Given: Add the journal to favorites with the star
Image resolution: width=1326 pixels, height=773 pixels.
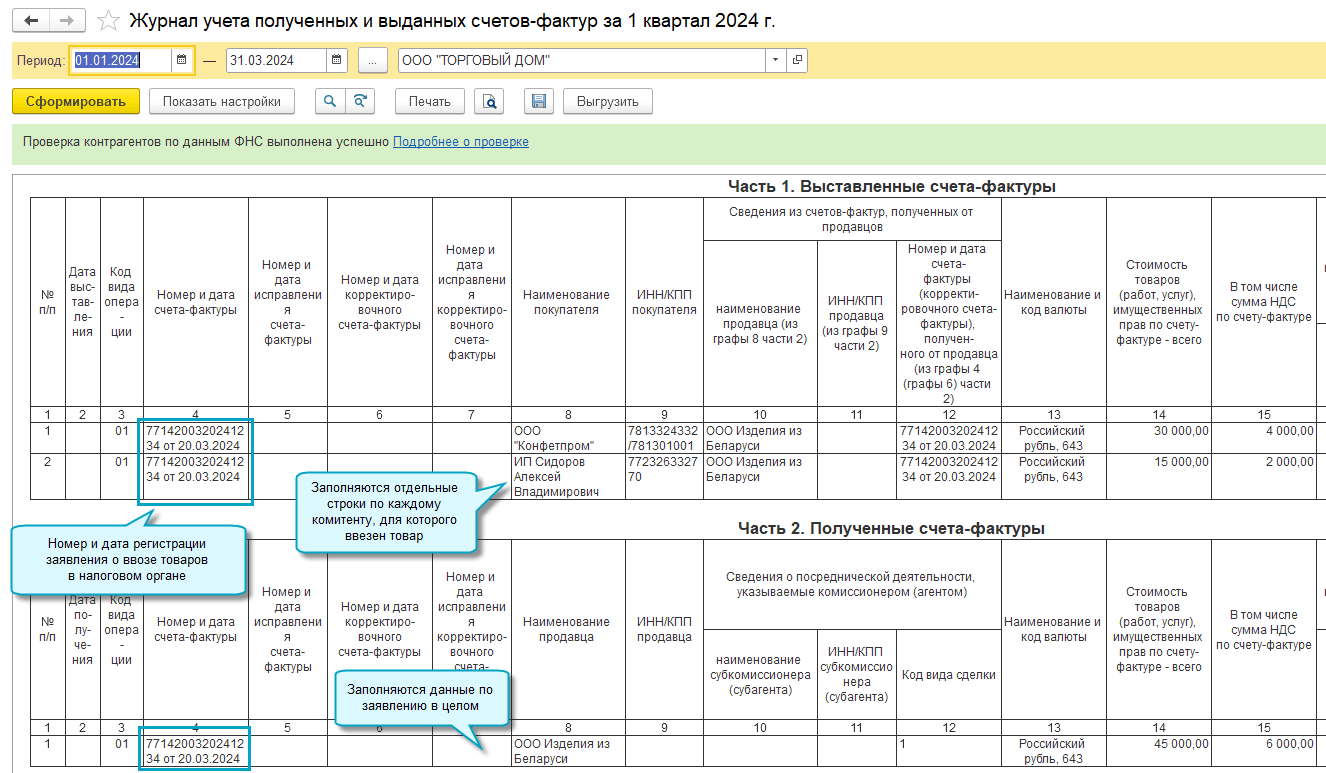Looking at the screenshot, I should click(x=109, y=21).
